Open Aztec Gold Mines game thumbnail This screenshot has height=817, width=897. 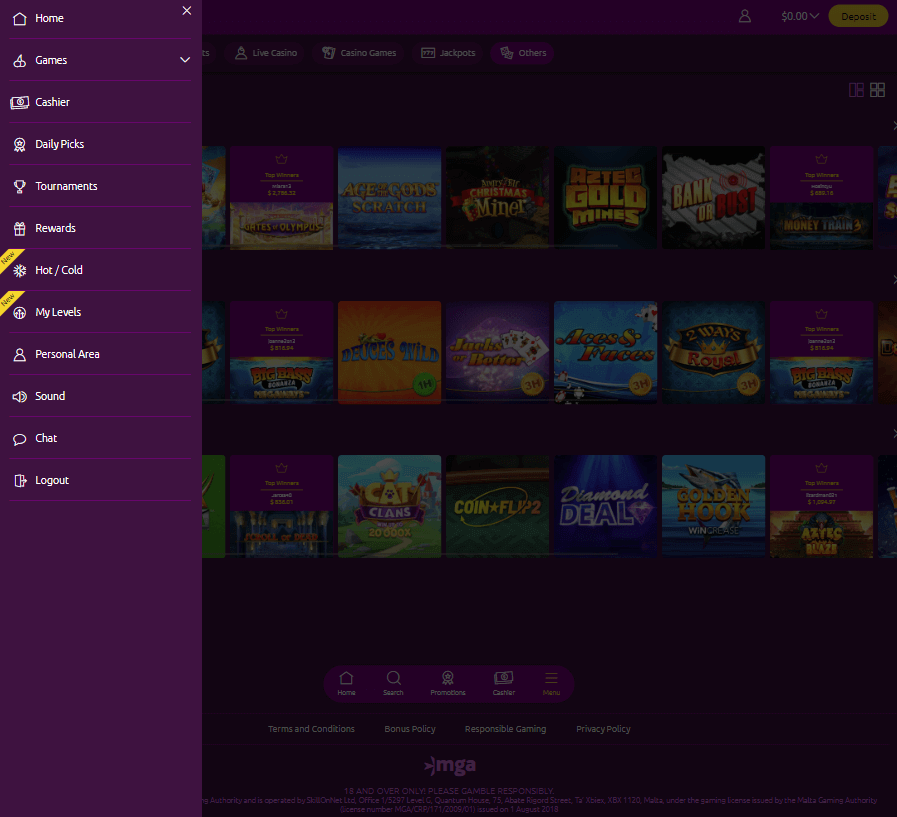[x=605, y=197]
